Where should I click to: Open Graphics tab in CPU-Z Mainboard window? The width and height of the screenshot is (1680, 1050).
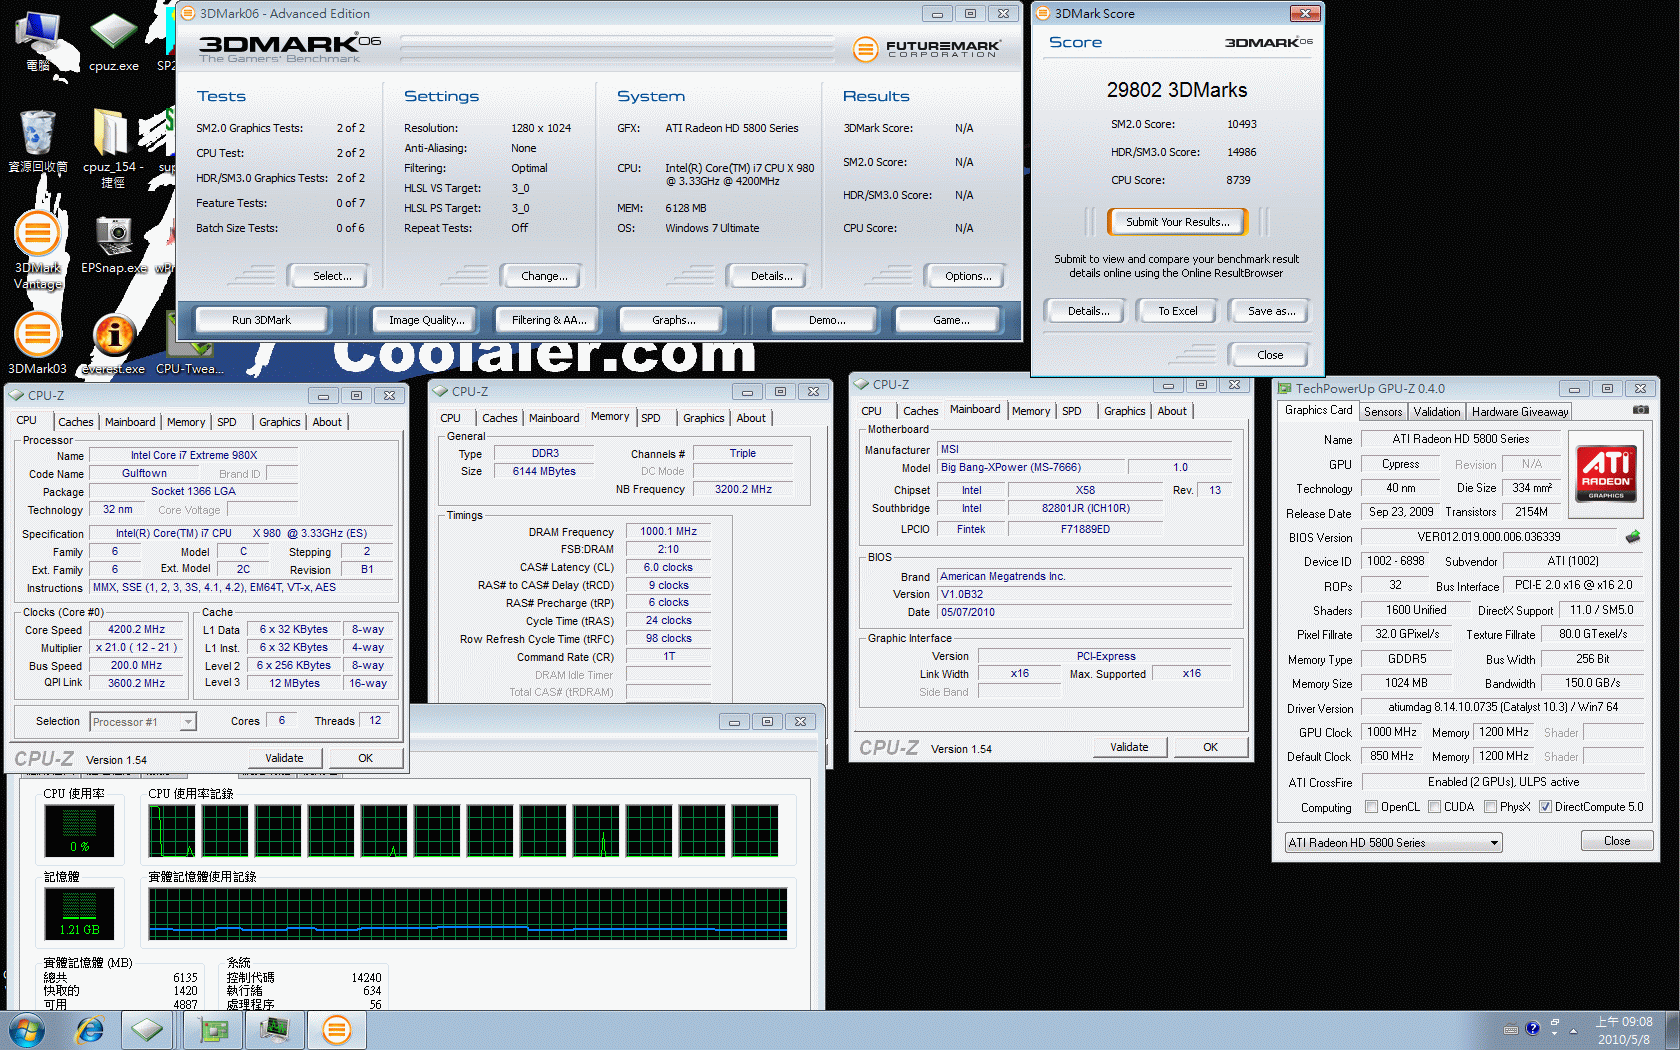(x=1125, y=411)
